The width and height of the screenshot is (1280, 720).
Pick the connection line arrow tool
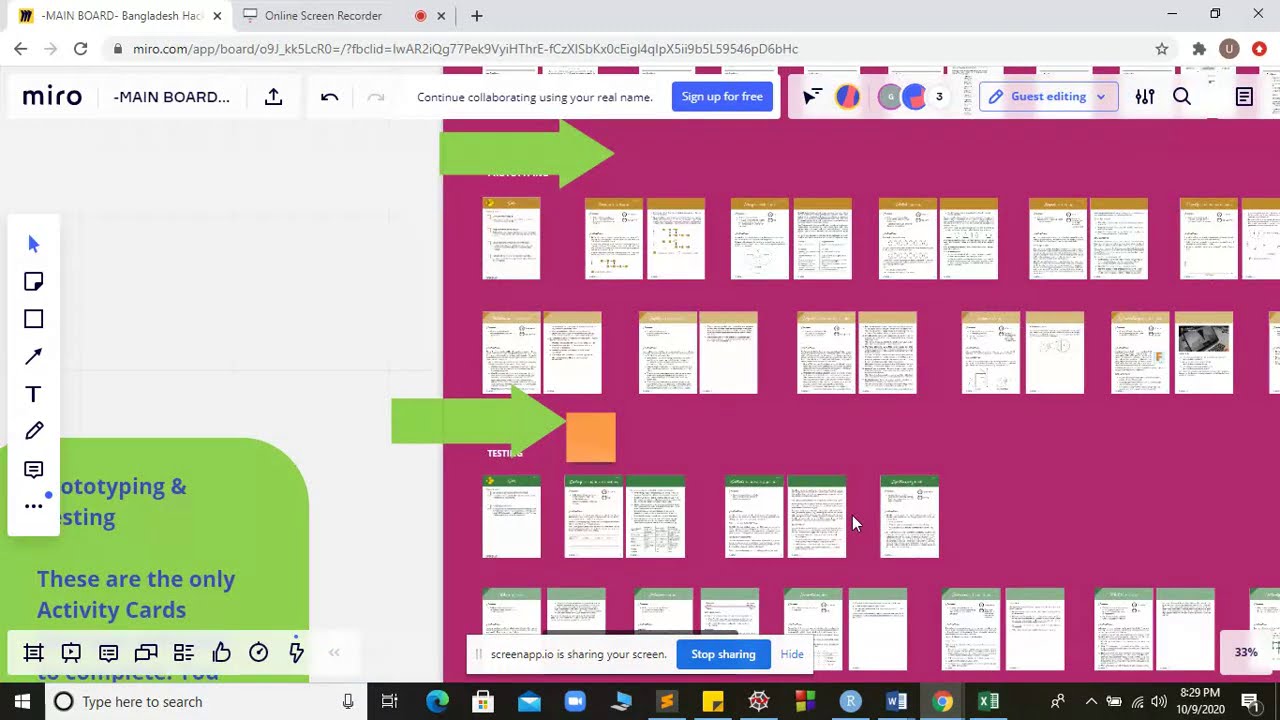point(33,356)
